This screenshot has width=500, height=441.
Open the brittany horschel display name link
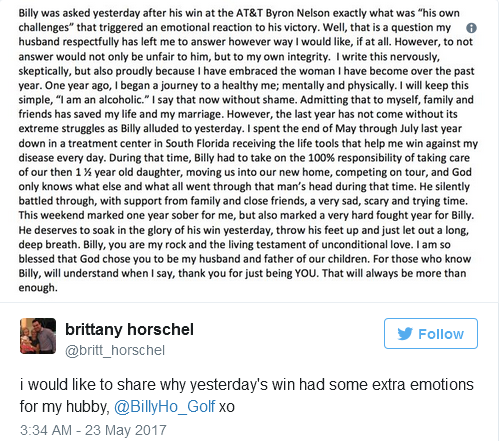tap(129, 329)
